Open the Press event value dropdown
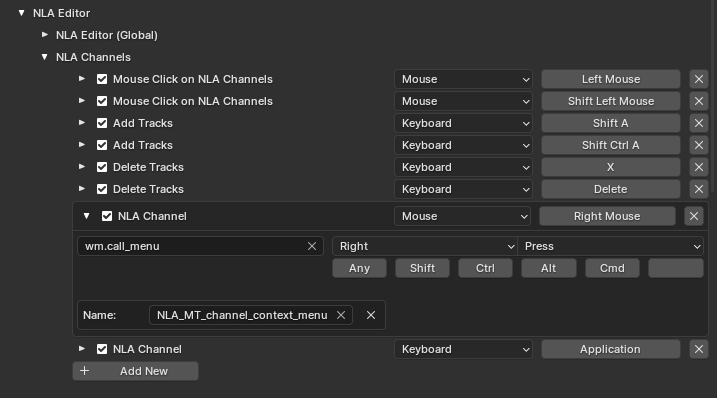This screenshot has width=717, height=398. tap(610, 246)
